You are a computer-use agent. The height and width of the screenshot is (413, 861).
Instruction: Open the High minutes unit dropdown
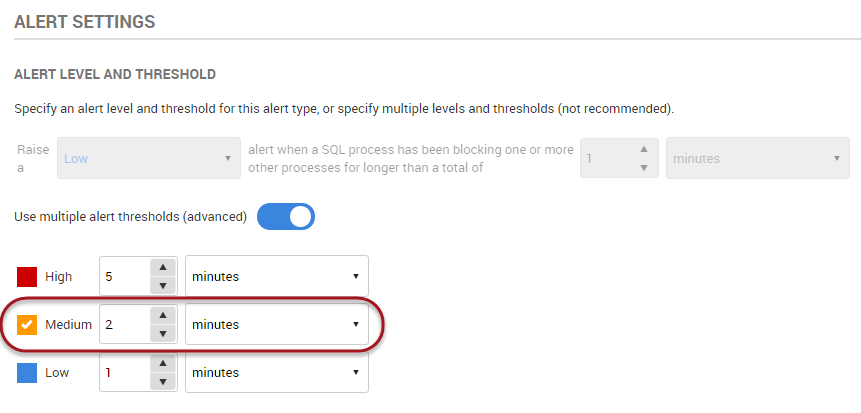tap(276, 276)
